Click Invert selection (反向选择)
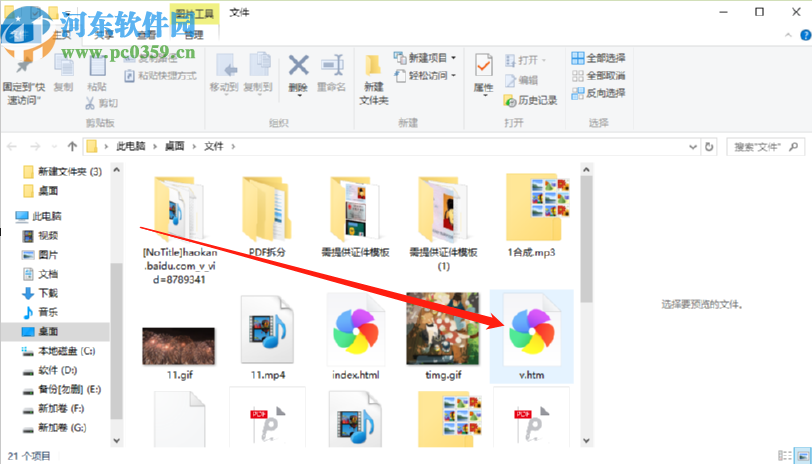This screenshot has width=812, height=464. pos(599,93)
